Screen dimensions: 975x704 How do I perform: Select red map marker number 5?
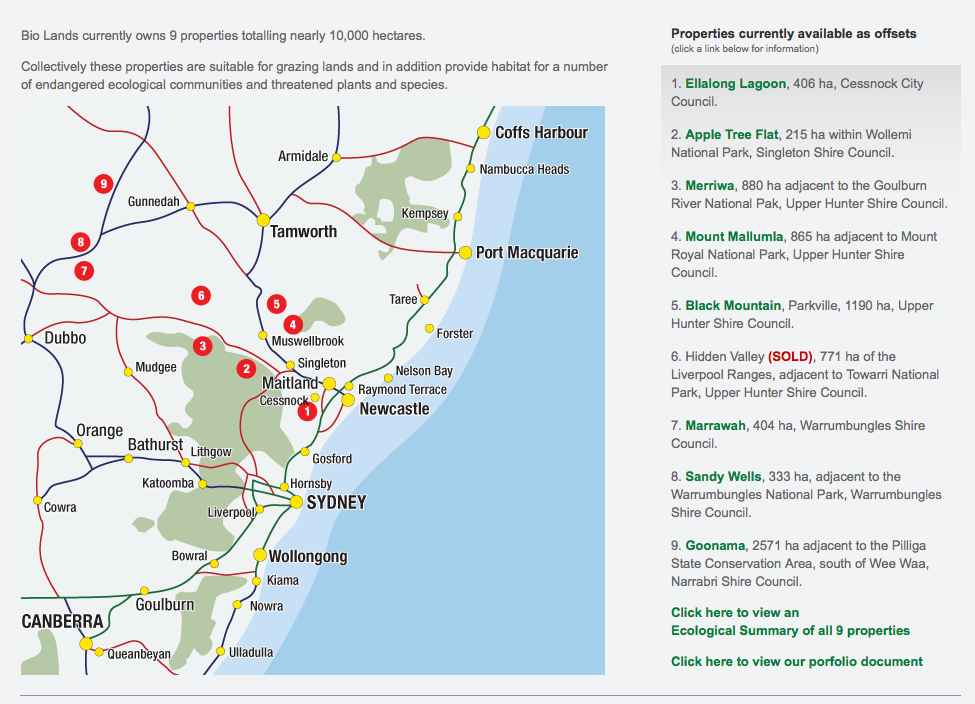point(277,303)
